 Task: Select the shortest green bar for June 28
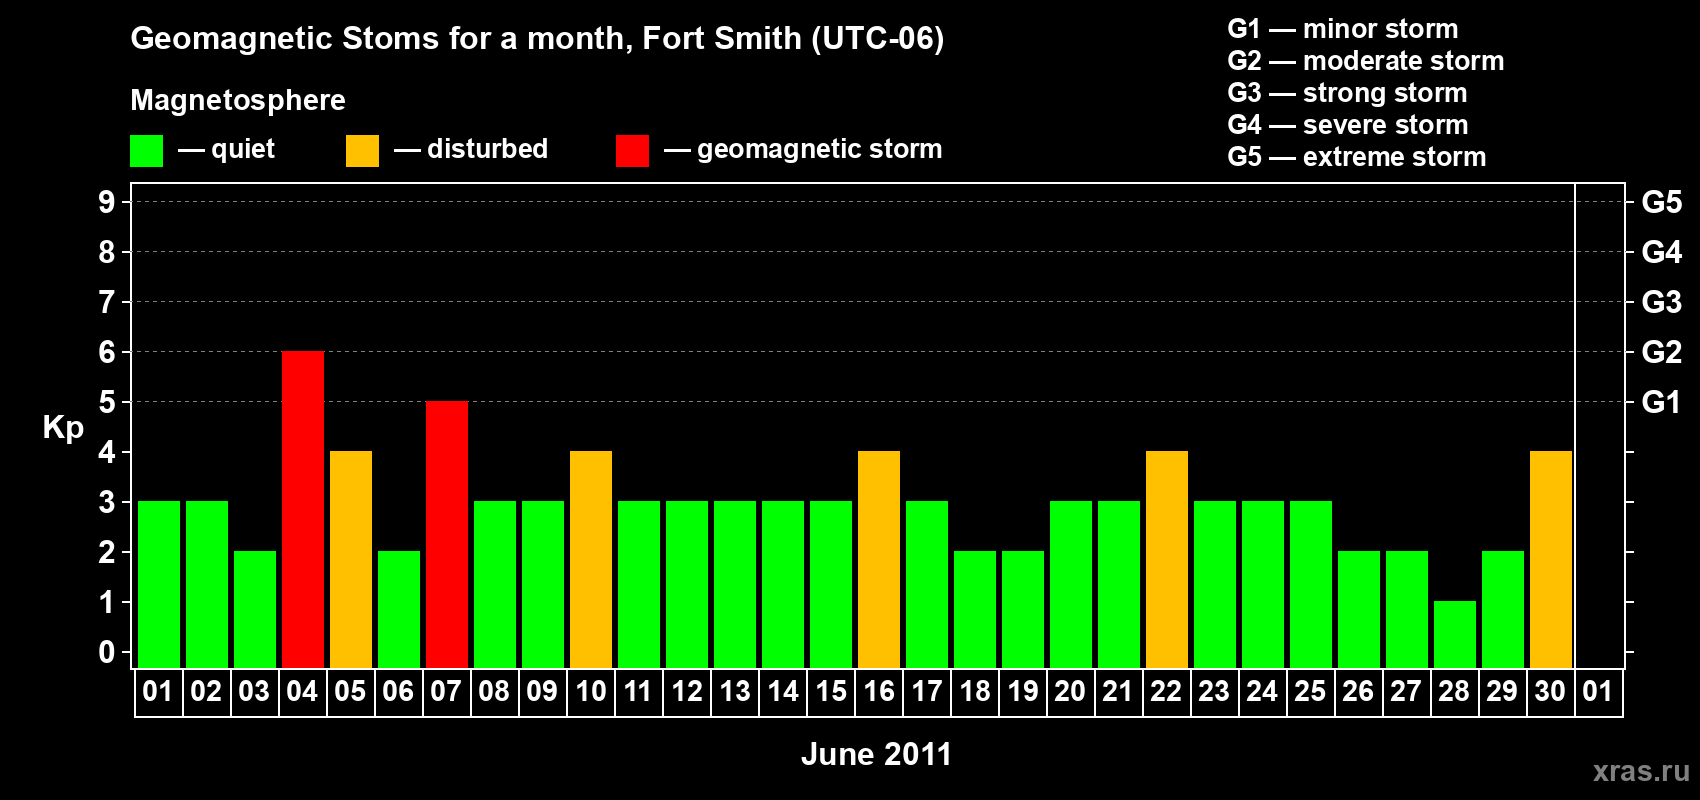click(x=1455, y=634)
